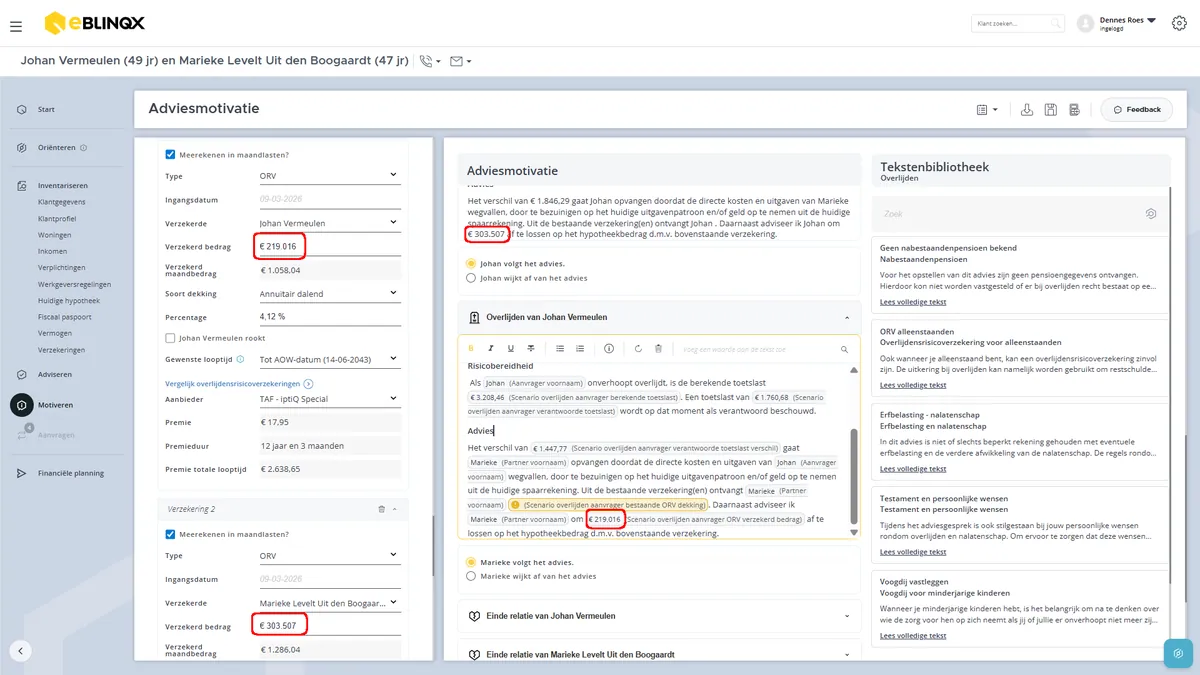Delete Verzekering 2 with the trash icon
The height and width of the screenshot is (675, 1200).
point(381,509)
